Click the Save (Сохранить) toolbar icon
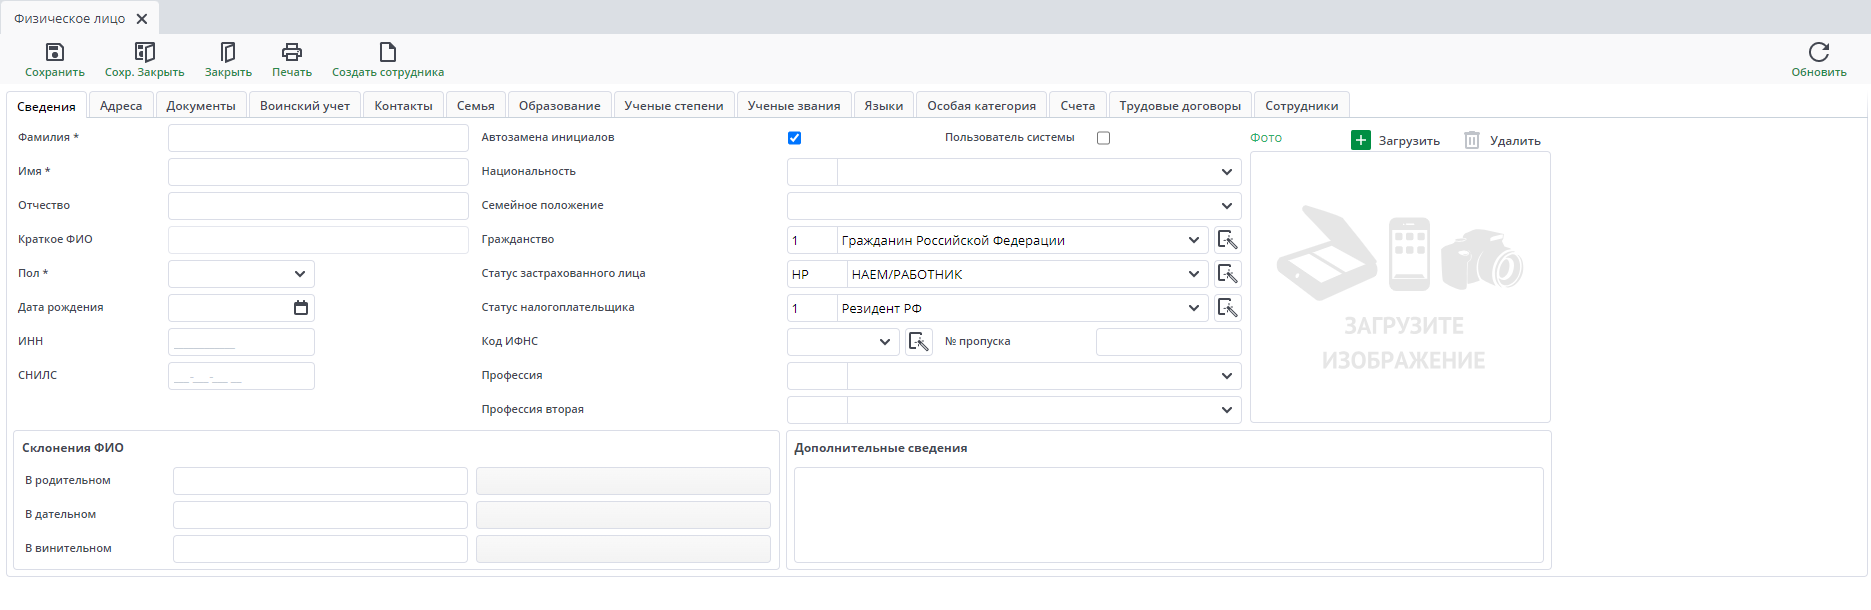 click(55, 52)
